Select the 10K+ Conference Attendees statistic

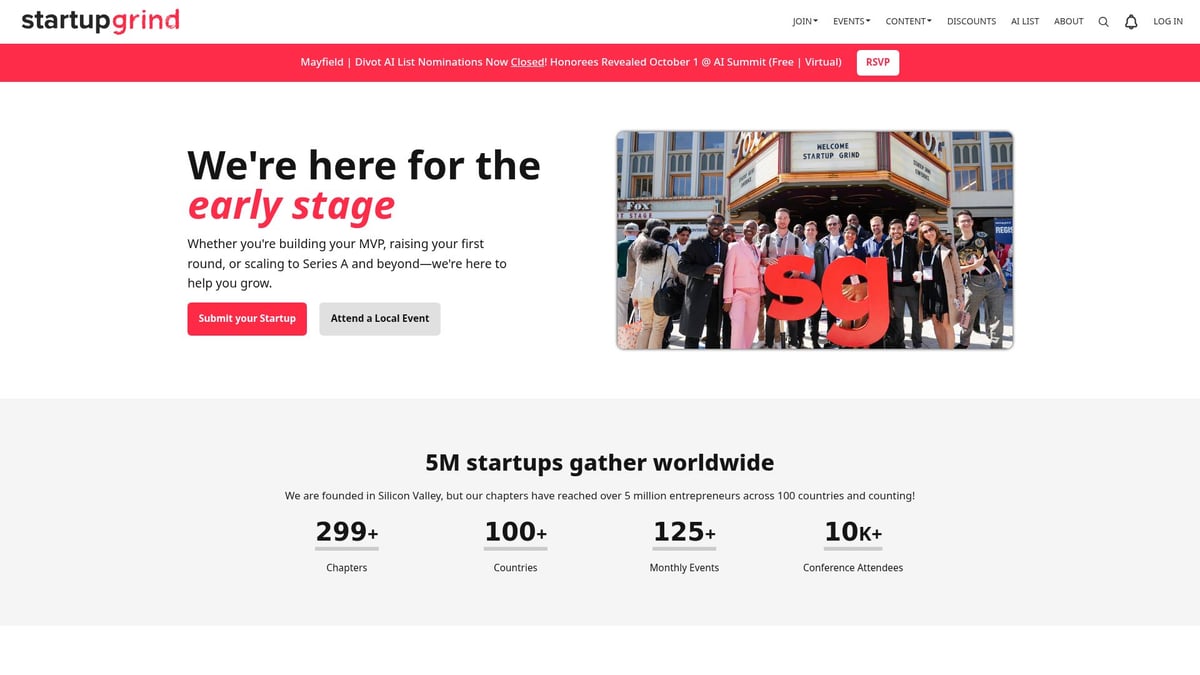pyautogui.click(x=853, y=545)
